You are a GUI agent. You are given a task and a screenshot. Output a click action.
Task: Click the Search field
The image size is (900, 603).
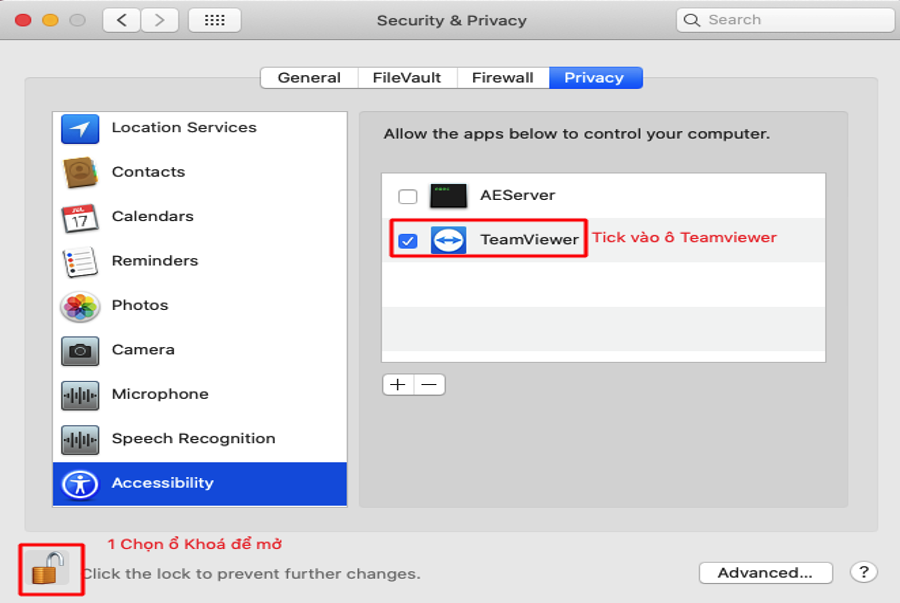point(785,20)
